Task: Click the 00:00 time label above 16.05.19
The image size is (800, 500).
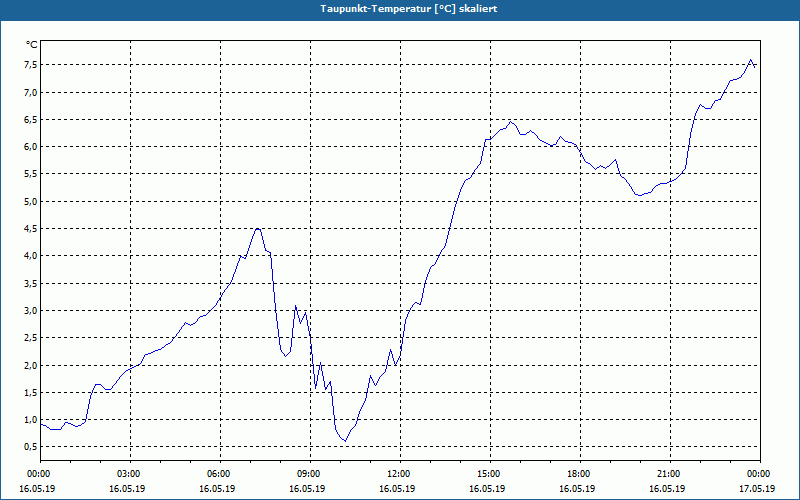Action: [41, 474]
